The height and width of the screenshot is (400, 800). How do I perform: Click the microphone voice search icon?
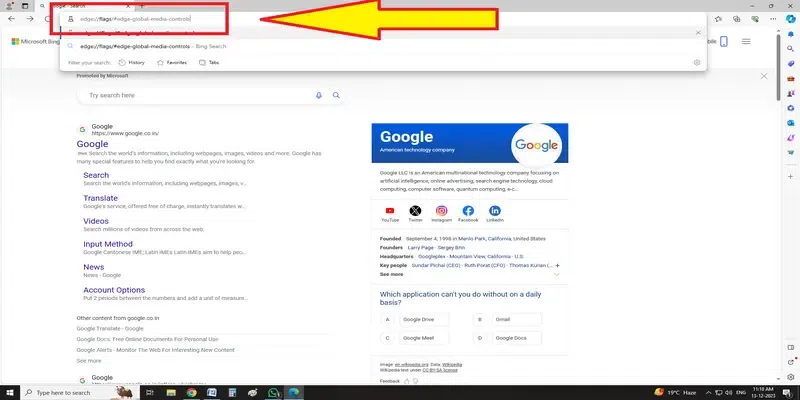click(x=319, y=95)
